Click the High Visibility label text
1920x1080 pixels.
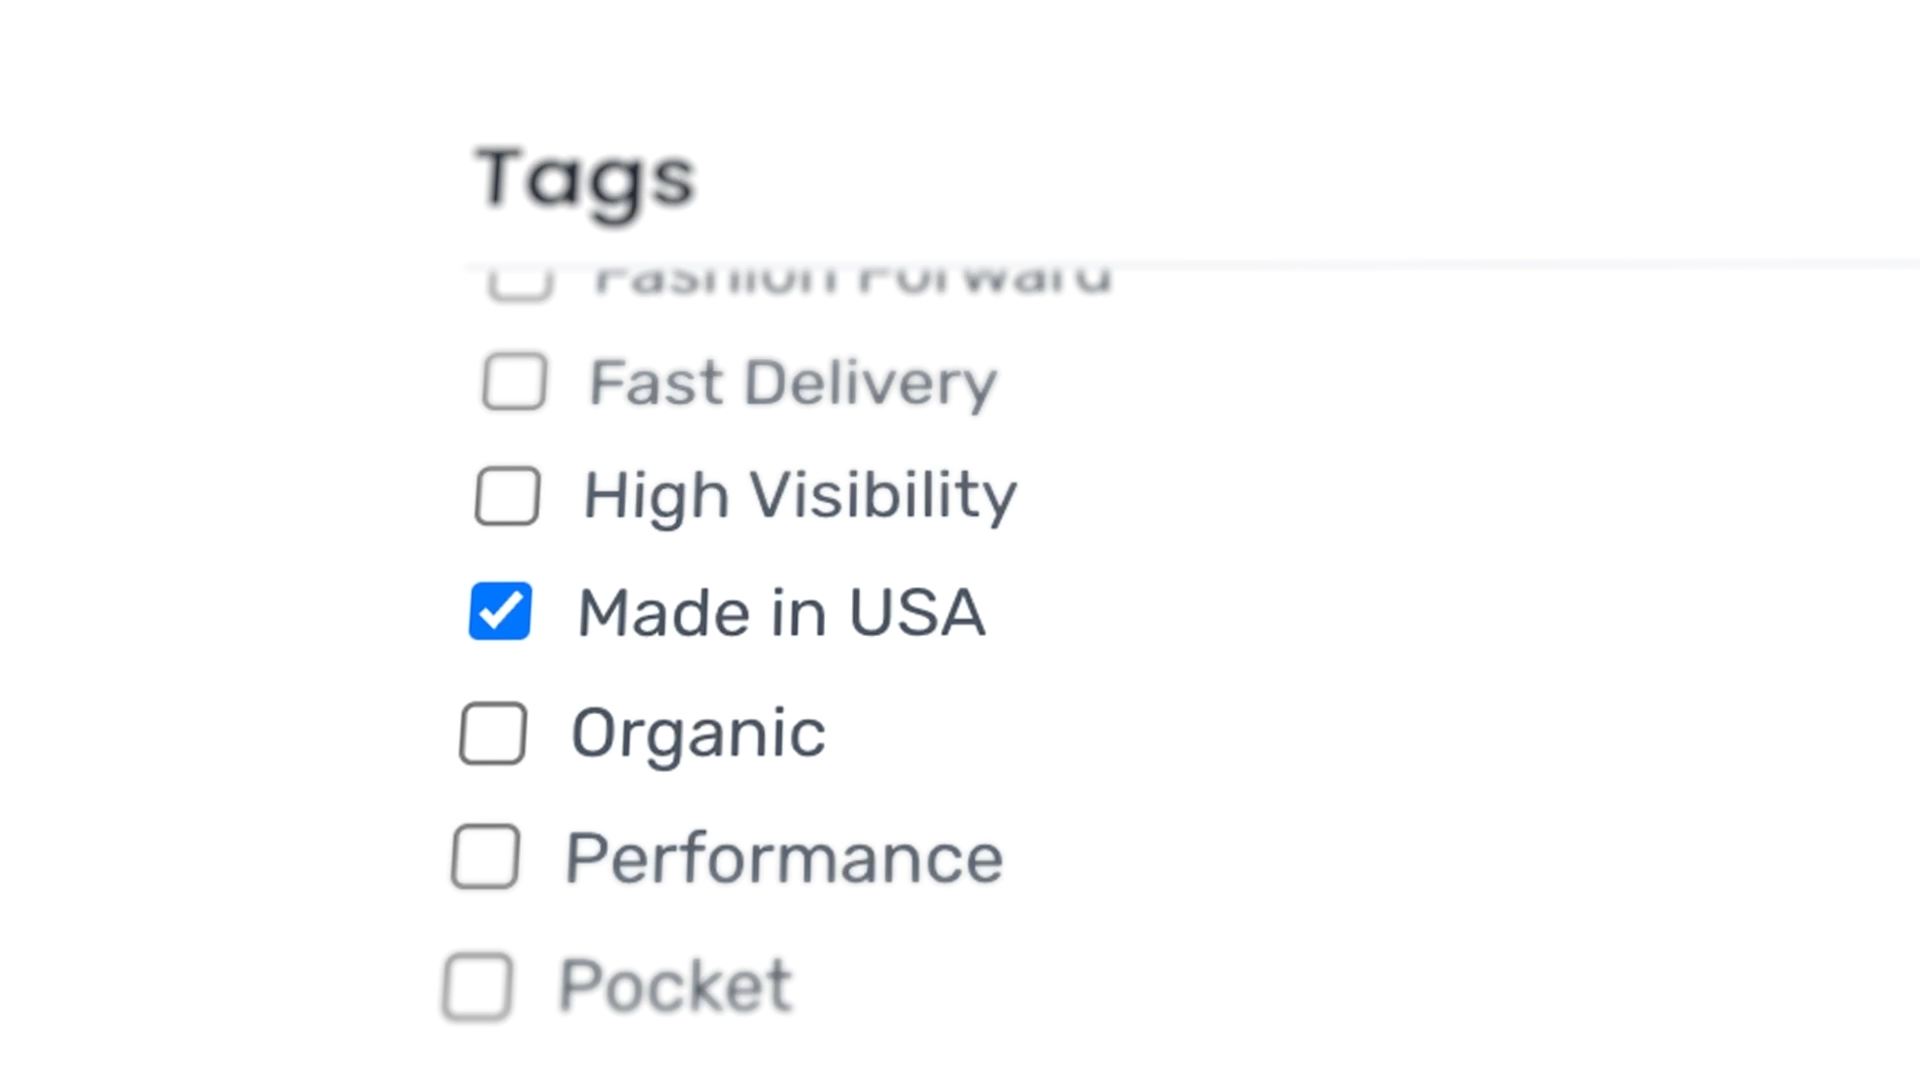click(x=799, y=496)
